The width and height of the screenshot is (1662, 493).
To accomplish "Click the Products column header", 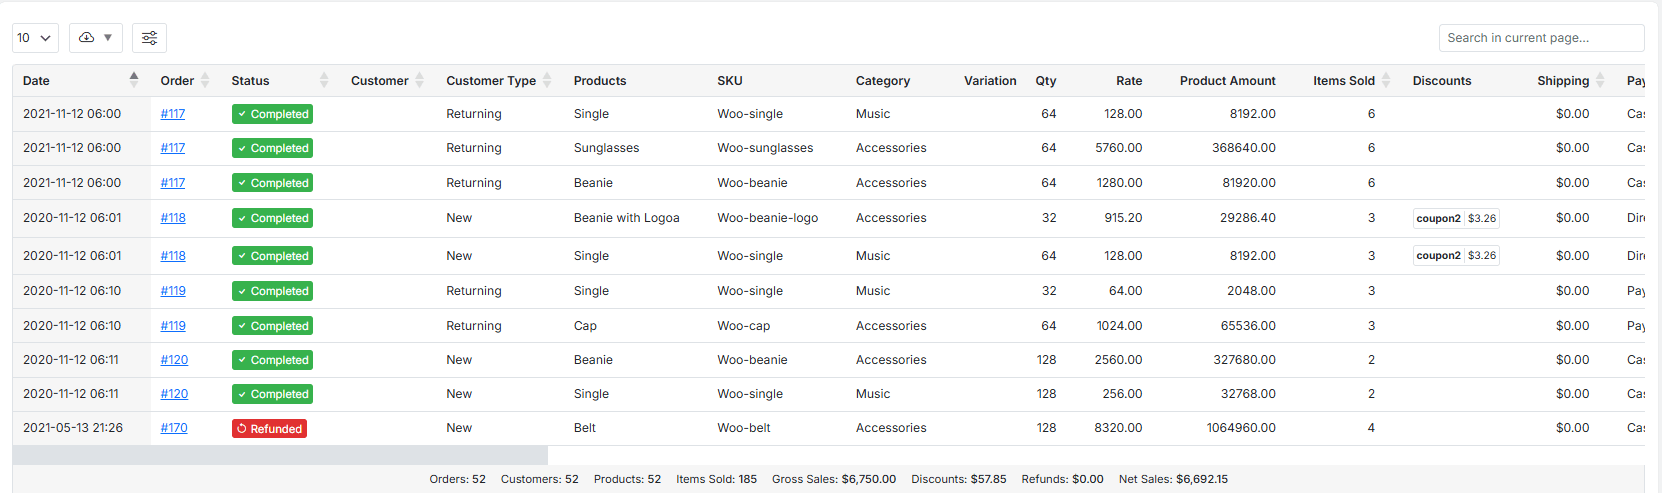I will point(599,81).
